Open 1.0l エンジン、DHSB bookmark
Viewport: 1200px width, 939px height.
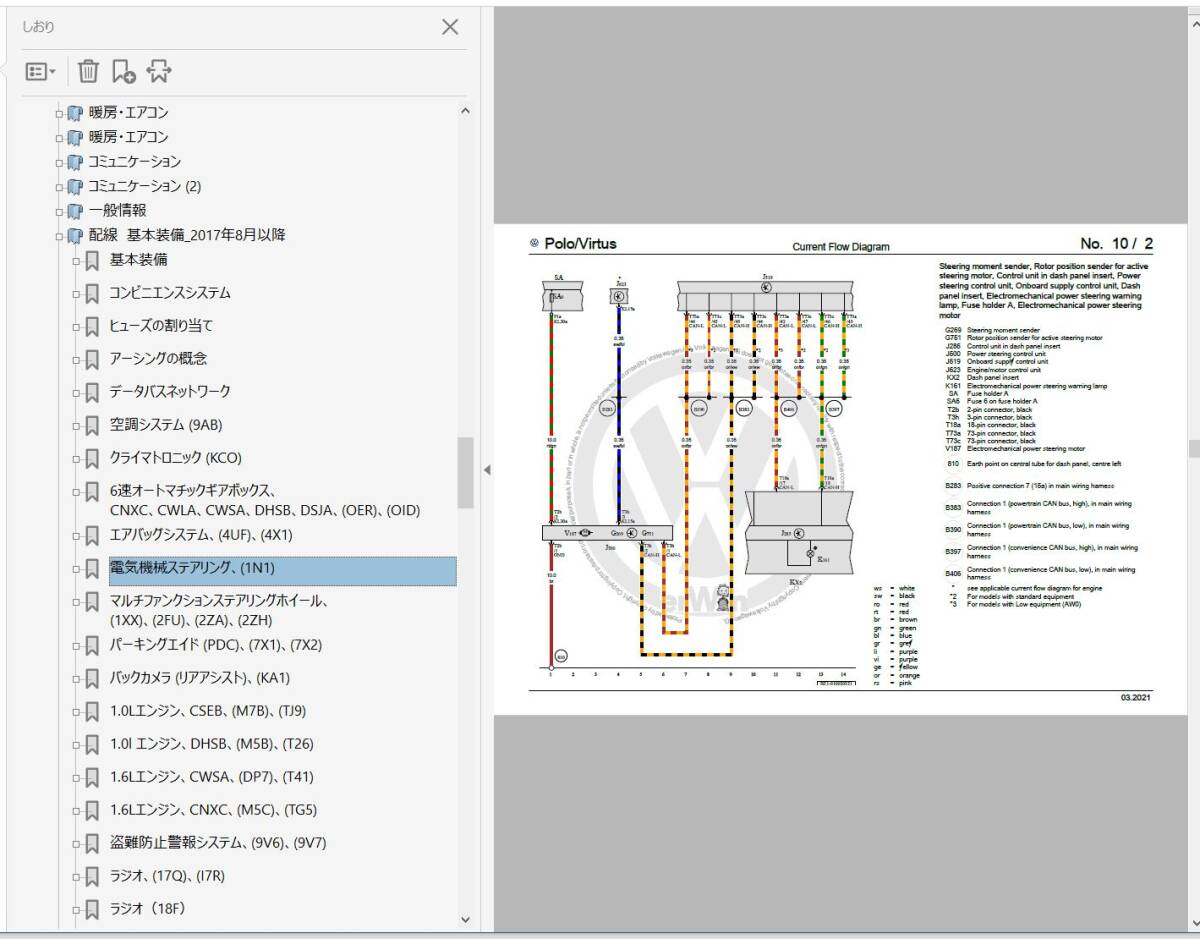(211, 743)
